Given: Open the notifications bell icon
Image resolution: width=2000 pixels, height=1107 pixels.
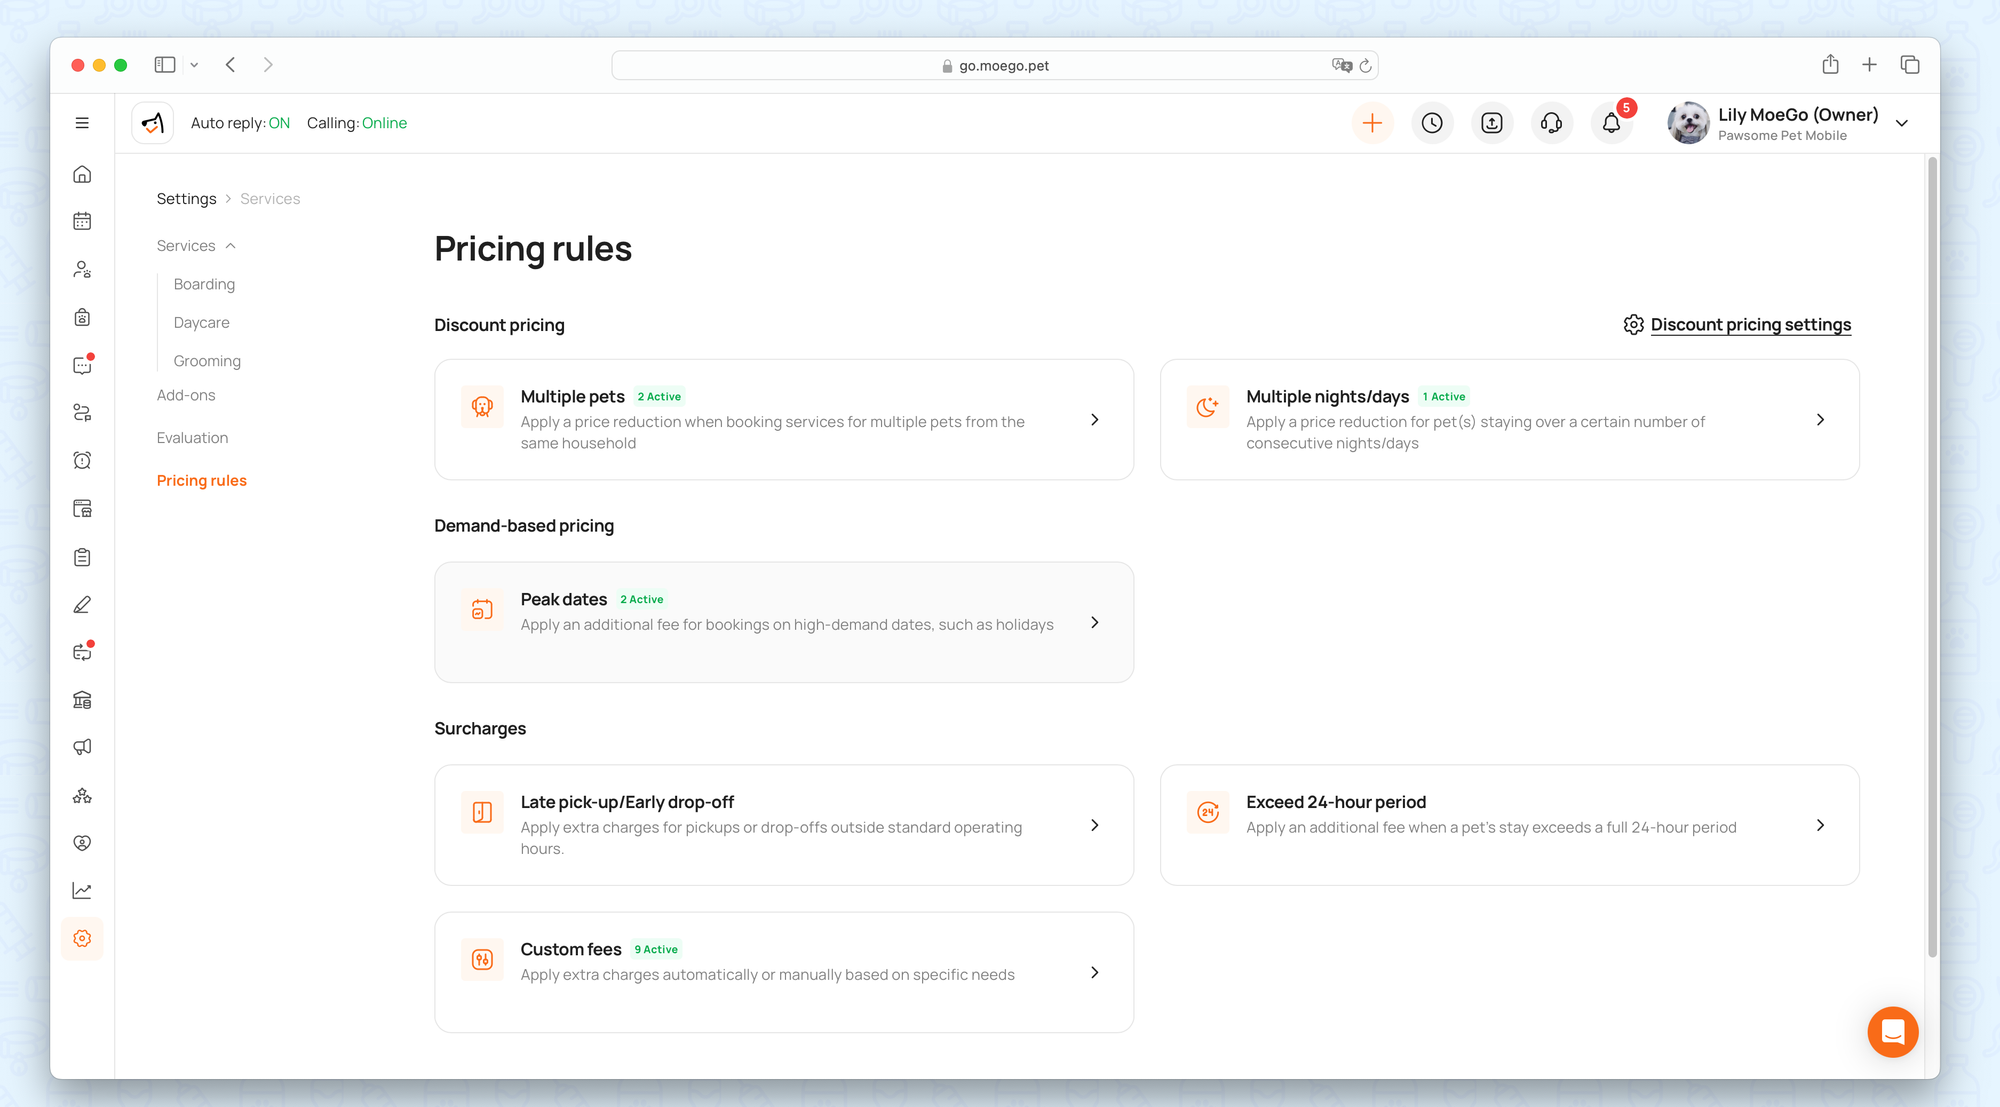Looking at the screenshot, I should click(x=1611, y=123).
